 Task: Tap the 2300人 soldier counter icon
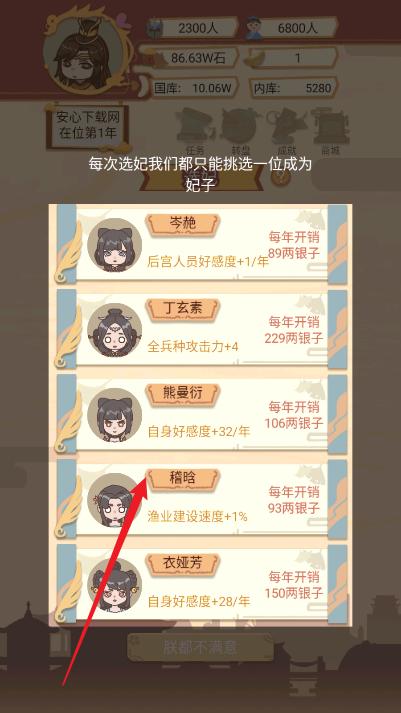[155, 29]
